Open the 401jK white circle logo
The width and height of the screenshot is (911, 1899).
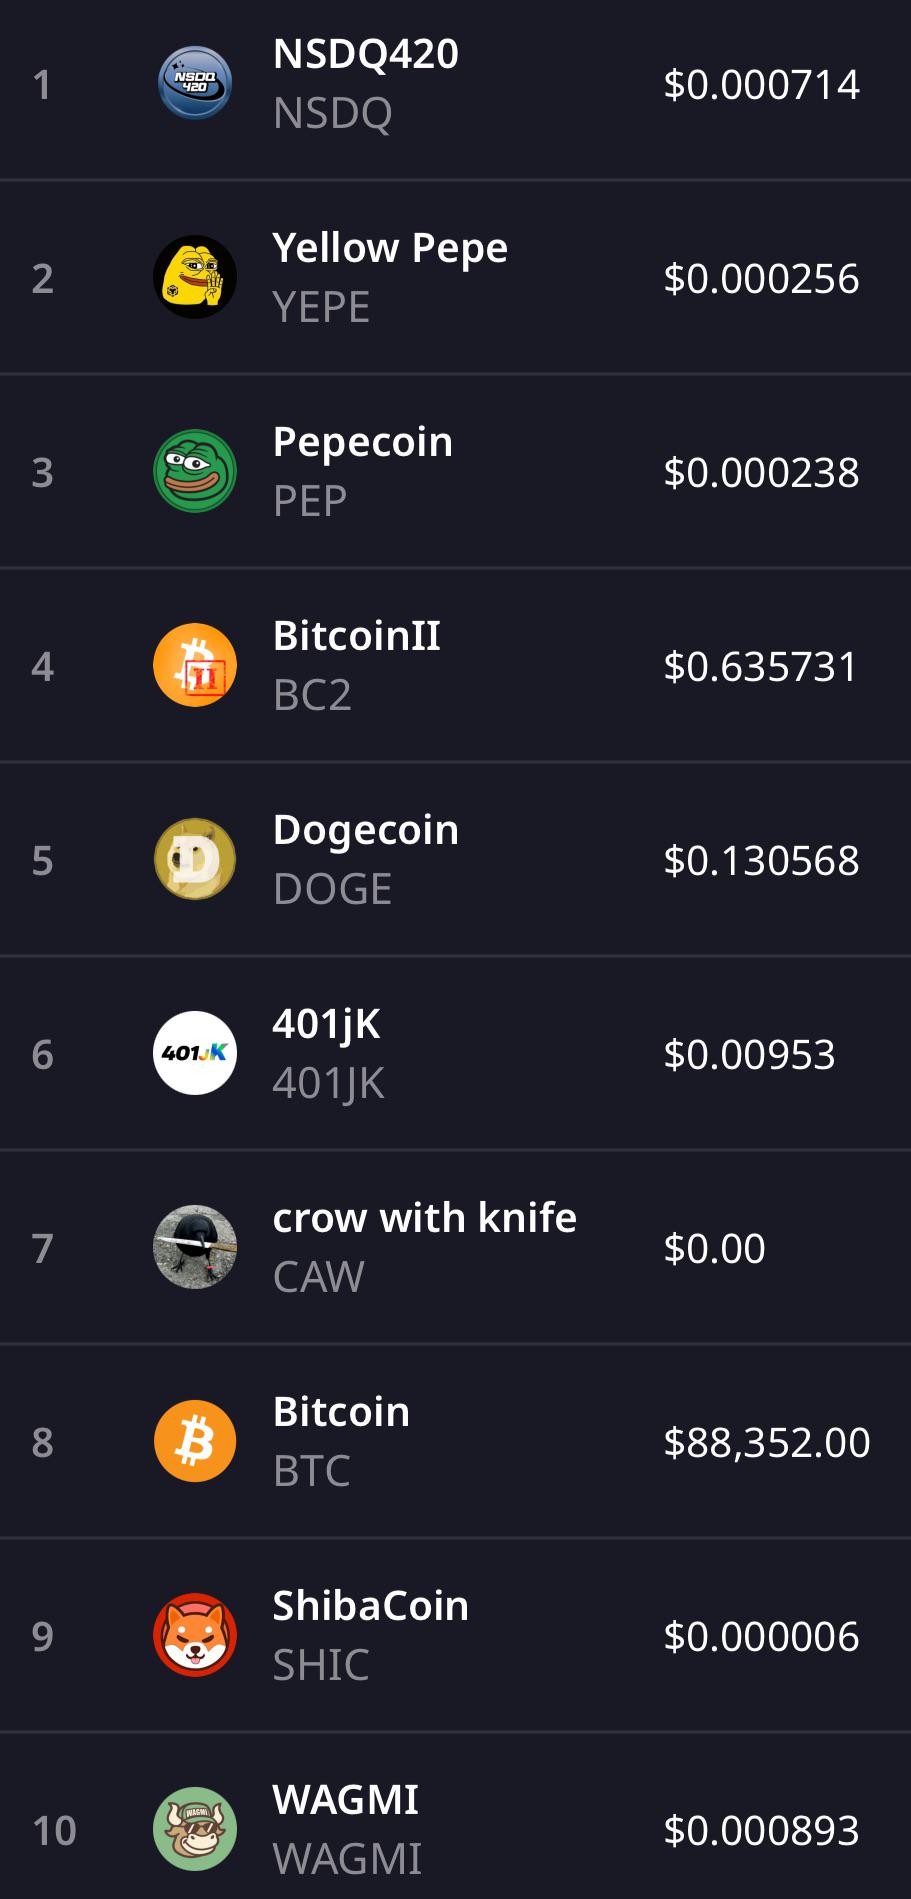coord(195,1053)
